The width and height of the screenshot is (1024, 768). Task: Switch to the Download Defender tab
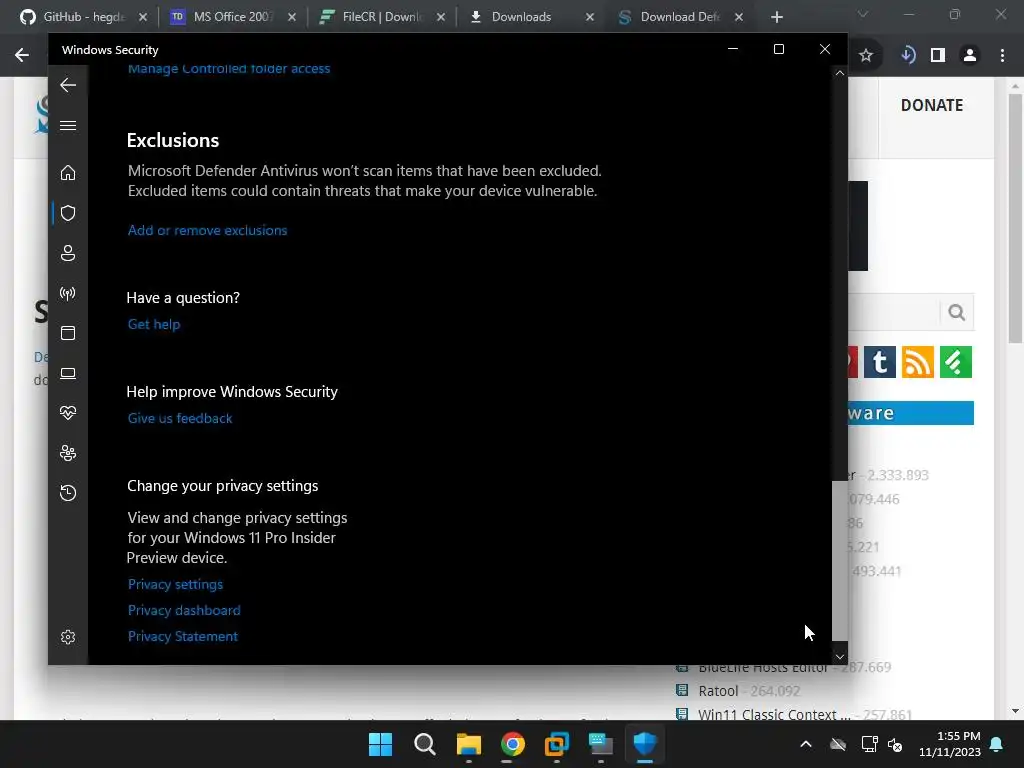pos(679,17)
